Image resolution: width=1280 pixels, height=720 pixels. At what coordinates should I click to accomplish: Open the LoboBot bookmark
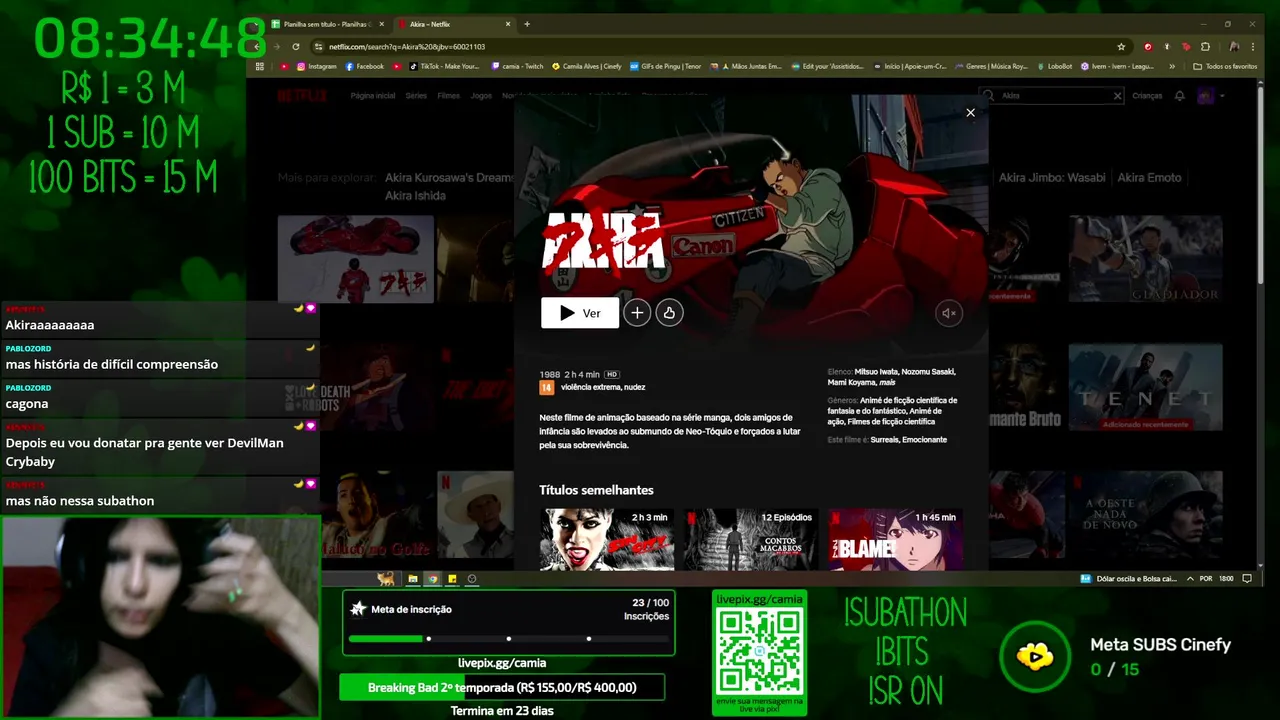click(1054, 66)
